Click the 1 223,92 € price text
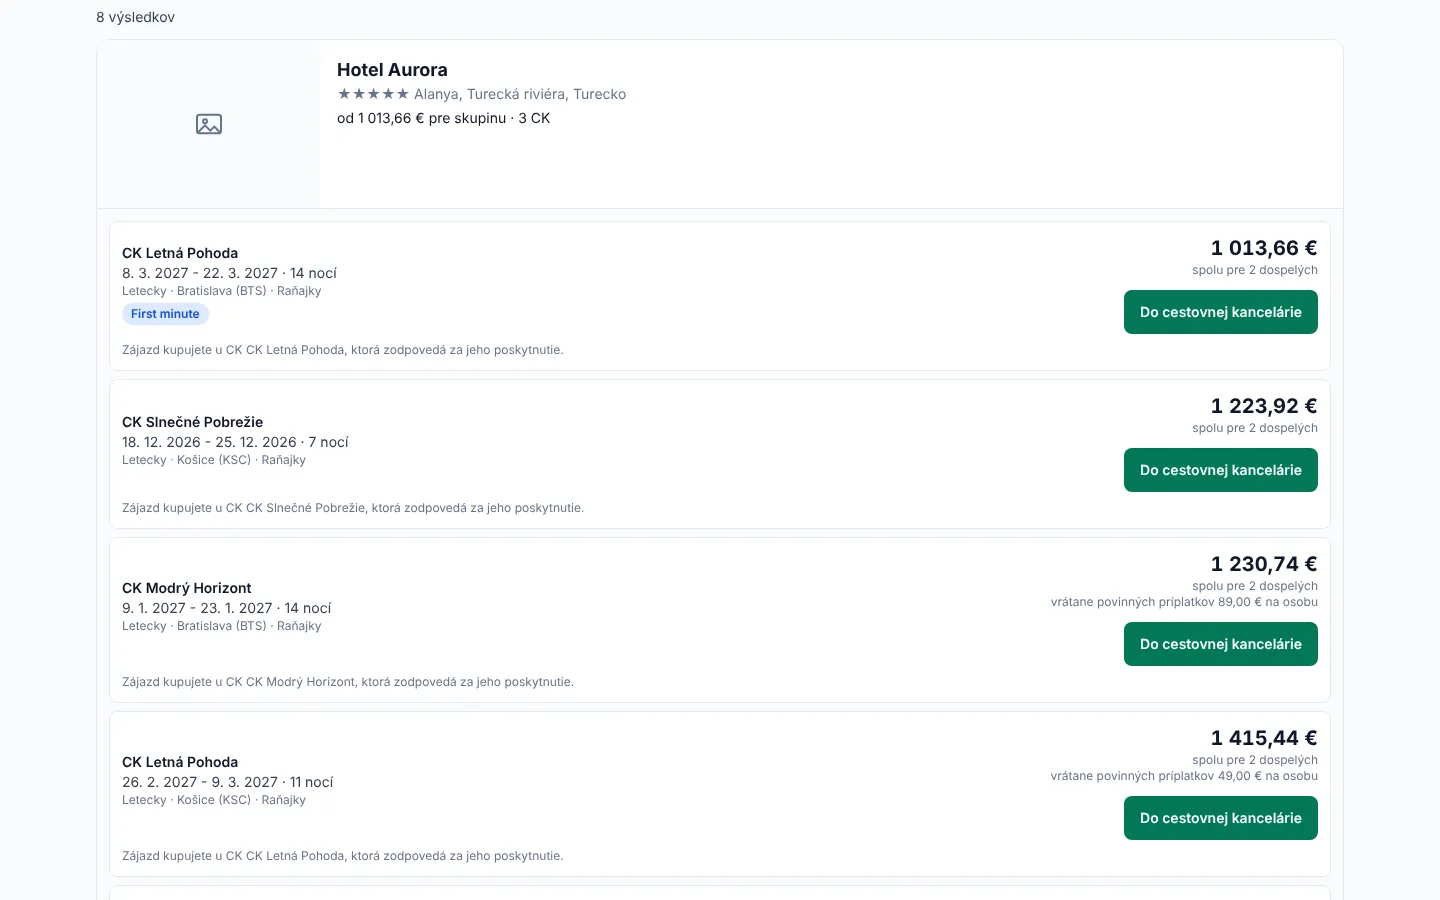Screen dimensions: 1440x900 coord(1263,406)
